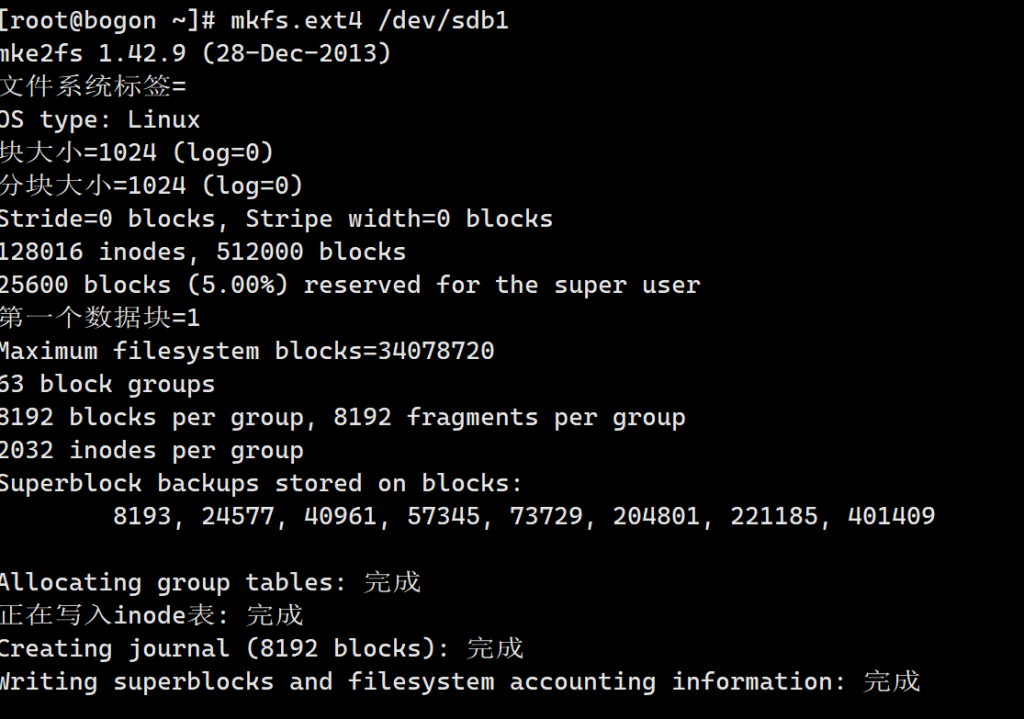The height and width of the screenshot is (719, 1024).
Task: Click the mke2fs 1.42.9 version line
Action: coord(195,53)
